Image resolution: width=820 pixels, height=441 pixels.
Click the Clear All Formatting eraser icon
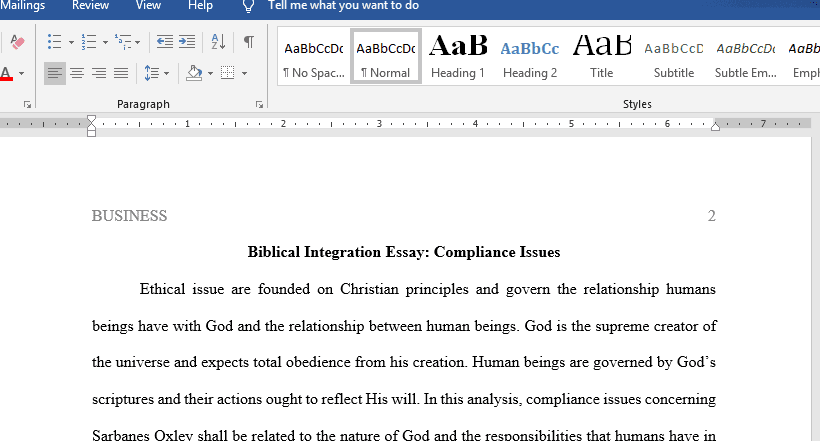click(x=17, y=41)
